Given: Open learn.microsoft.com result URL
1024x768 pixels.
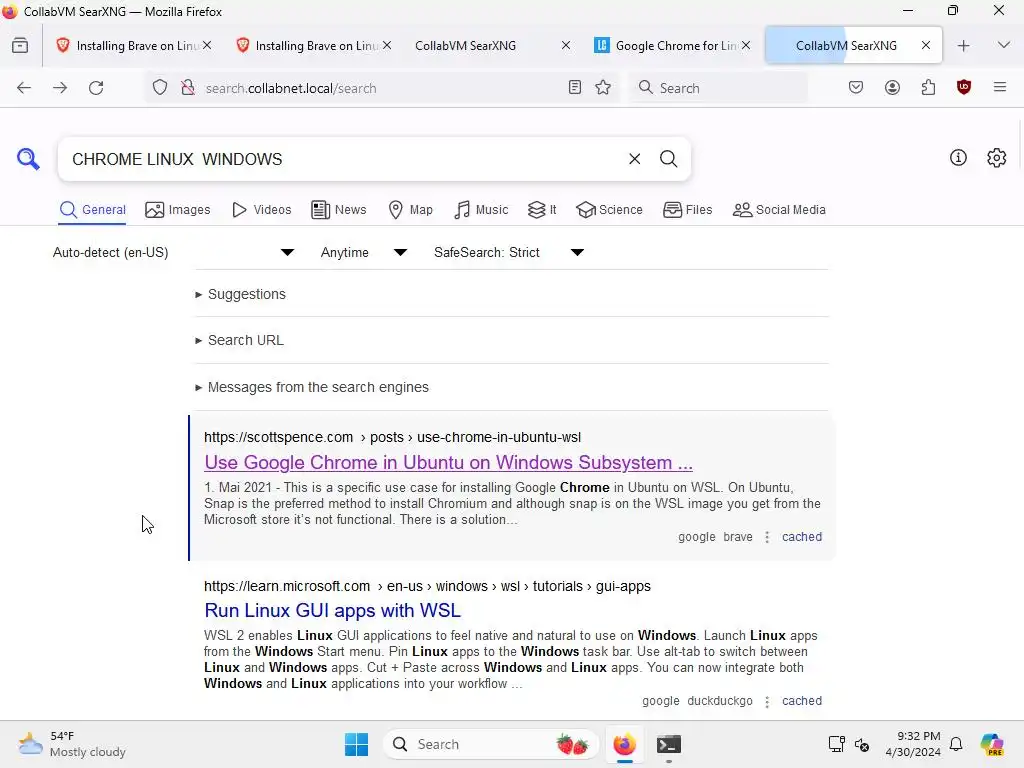Looking at the screenshot, I should [427, 586].
